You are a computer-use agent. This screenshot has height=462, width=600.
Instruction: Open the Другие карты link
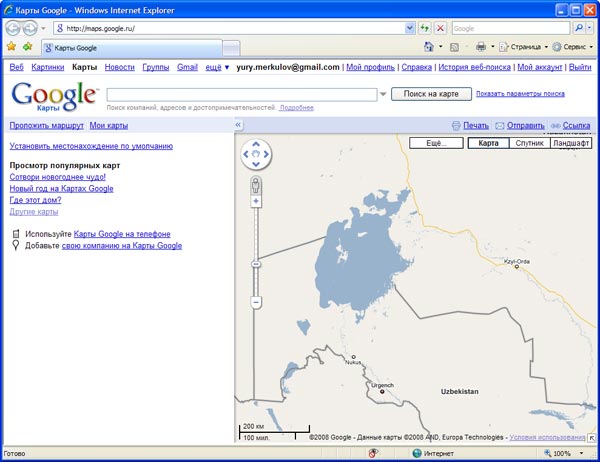pos(34,212)
